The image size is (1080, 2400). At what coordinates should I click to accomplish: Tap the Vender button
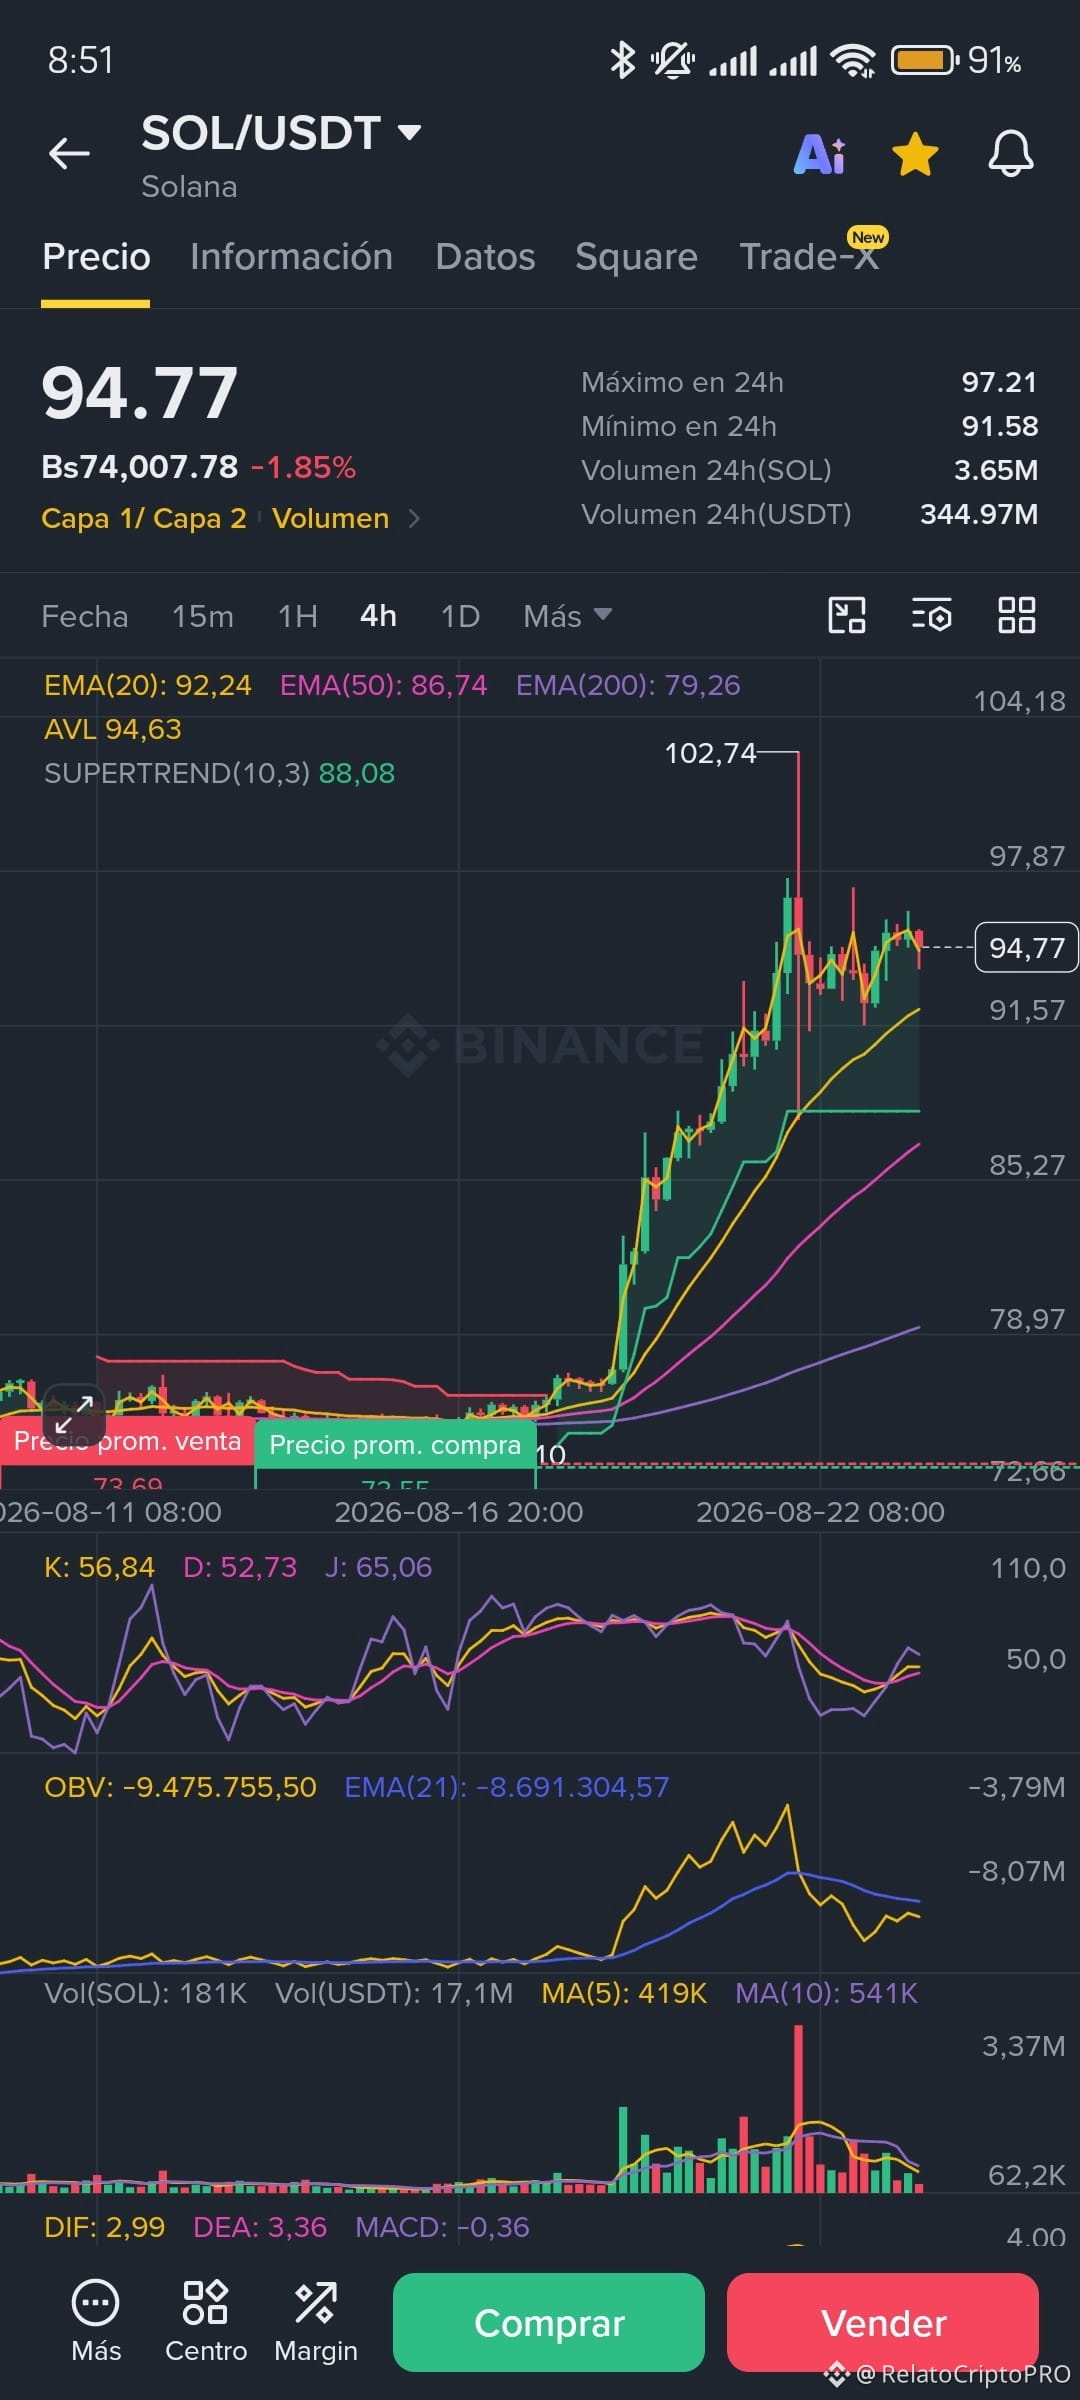(883, 2322)
